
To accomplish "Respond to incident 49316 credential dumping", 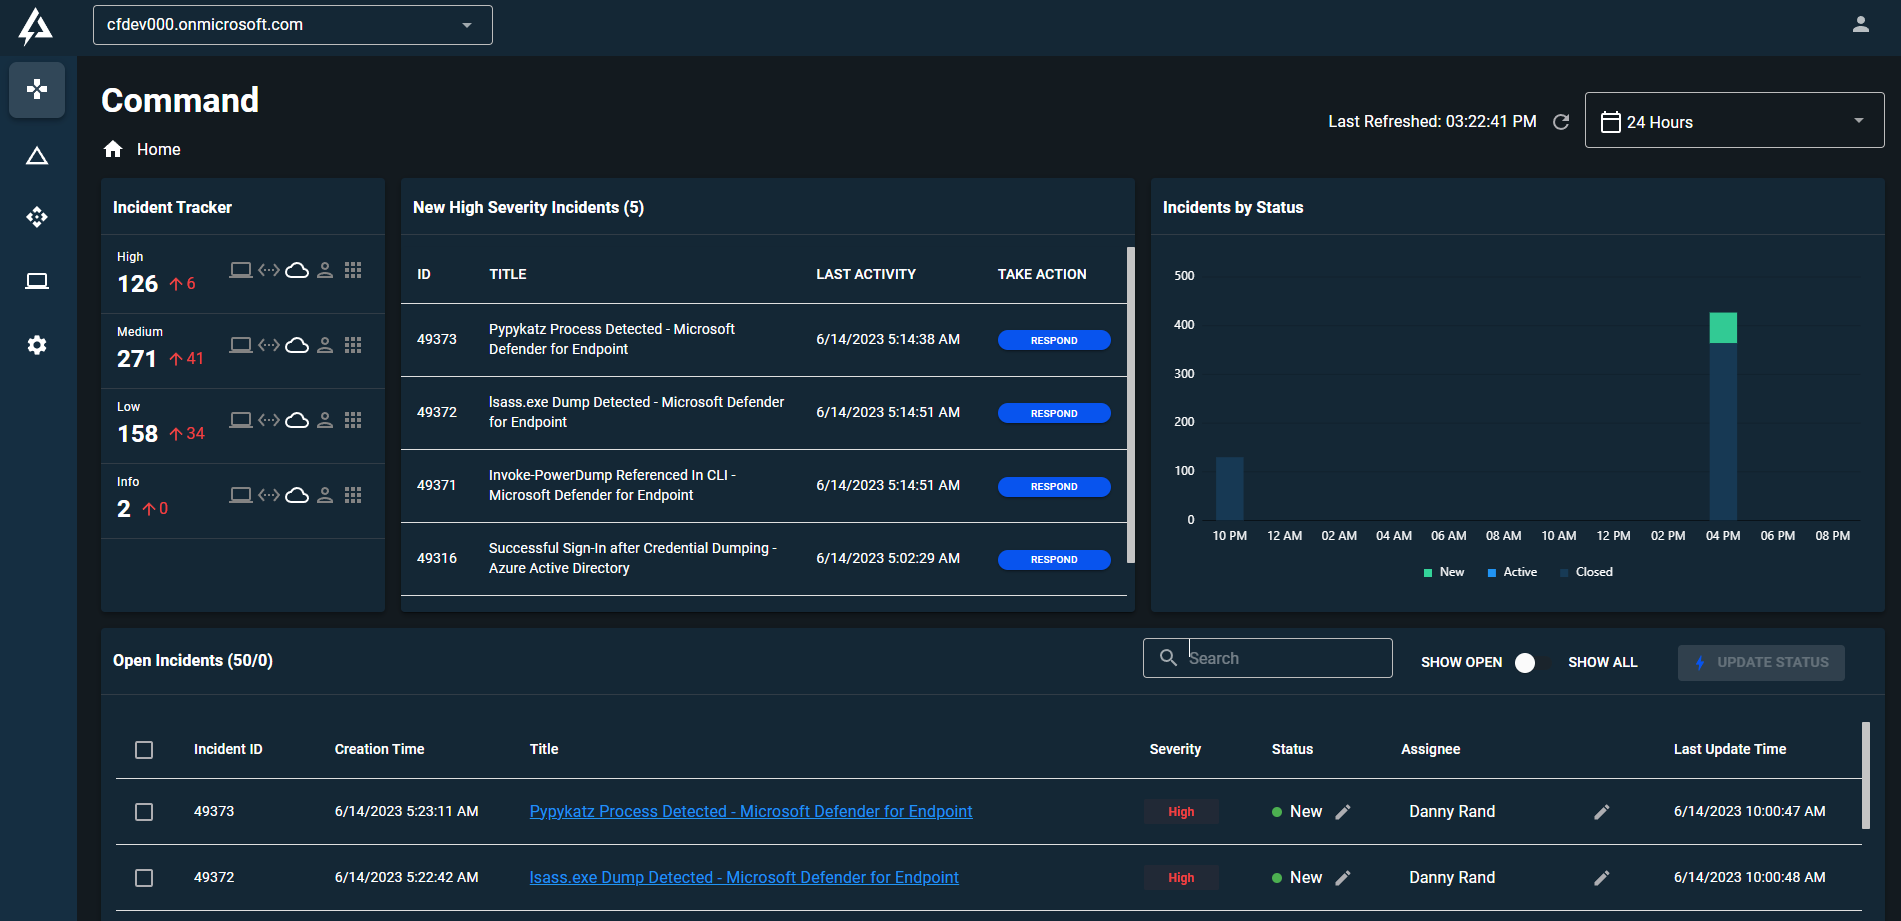I will (x=1054, y=559).
